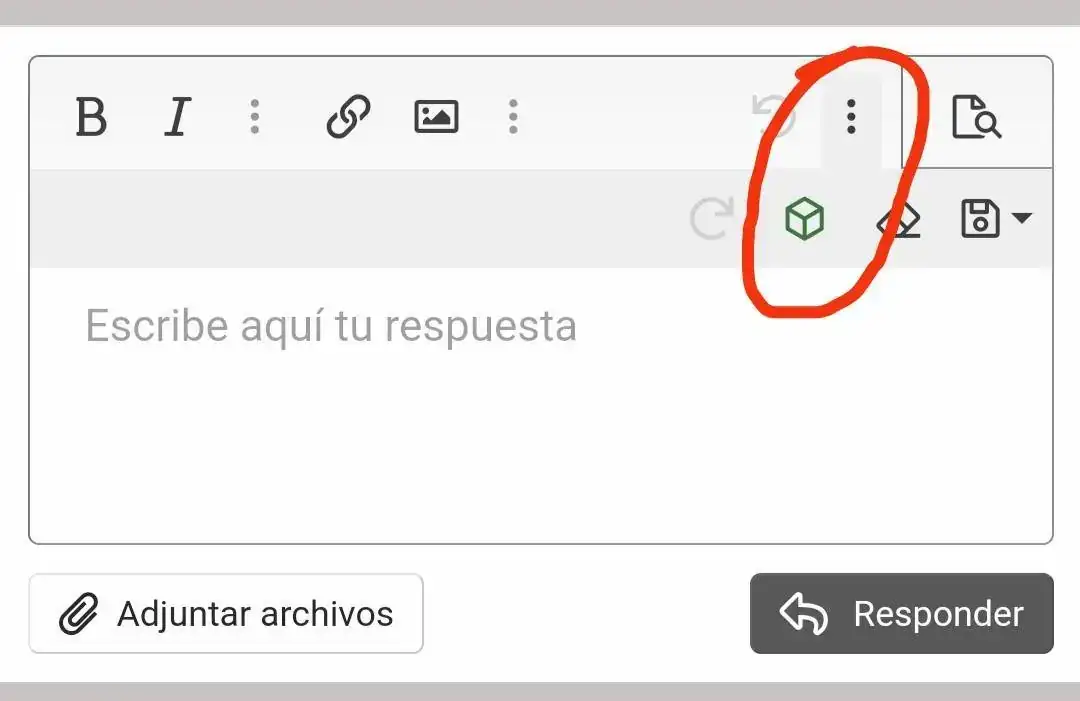Click the 'Adjuntar archivos' button

pos(226,614)
